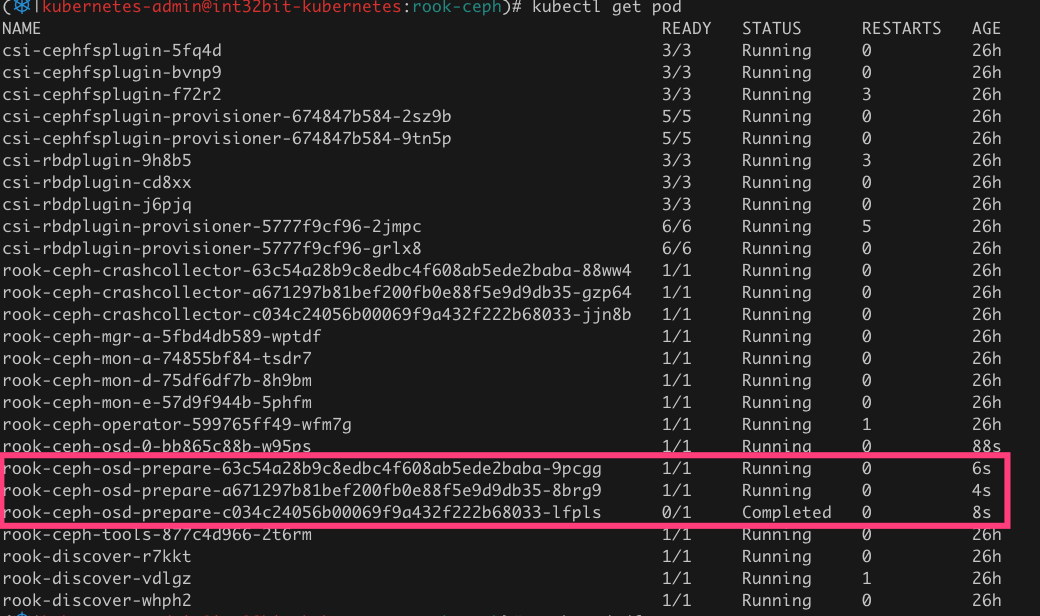The image size is (1040, 616).
Task: Select pod name csi-rbdplugin-j6pjq
Action: (97, 204)
